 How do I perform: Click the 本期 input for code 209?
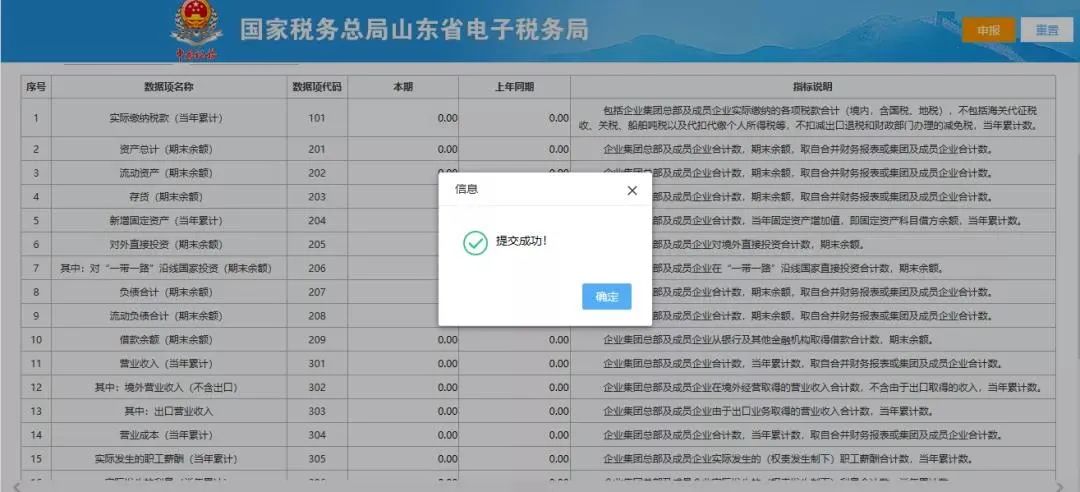coord(403,340)
